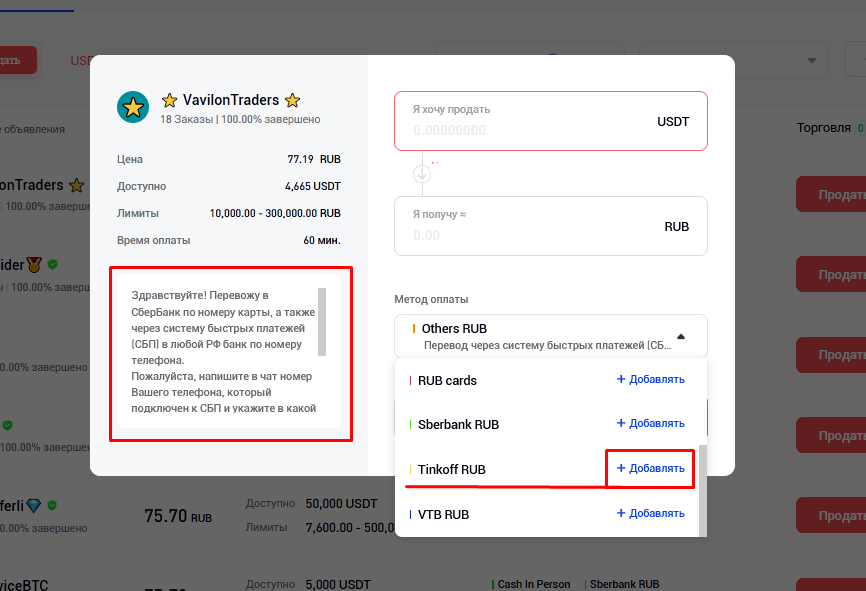Click the Продать button in the onTraders row
The height and width of the screenshot is (591, 866).
[831, 194]
